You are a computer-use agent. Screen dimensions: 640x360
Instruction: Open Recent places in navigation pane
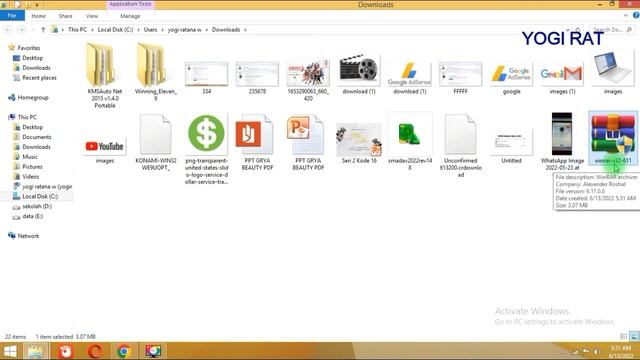[39, 78]
